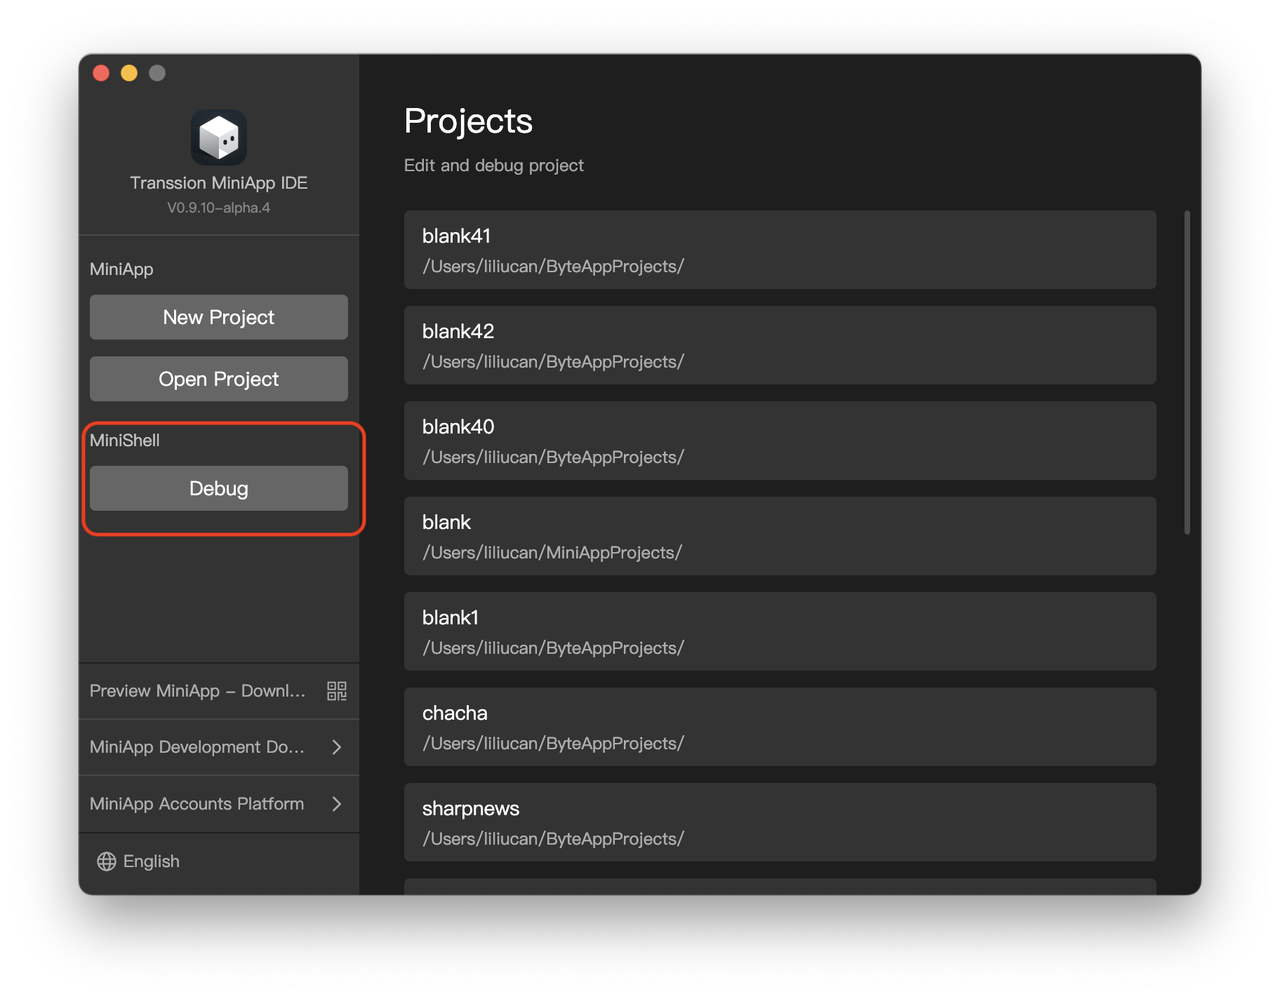This screenshot has width=1280, height=999.
Task: Click the version text V0.9.10-alpha.4
Action: point(219,208)
